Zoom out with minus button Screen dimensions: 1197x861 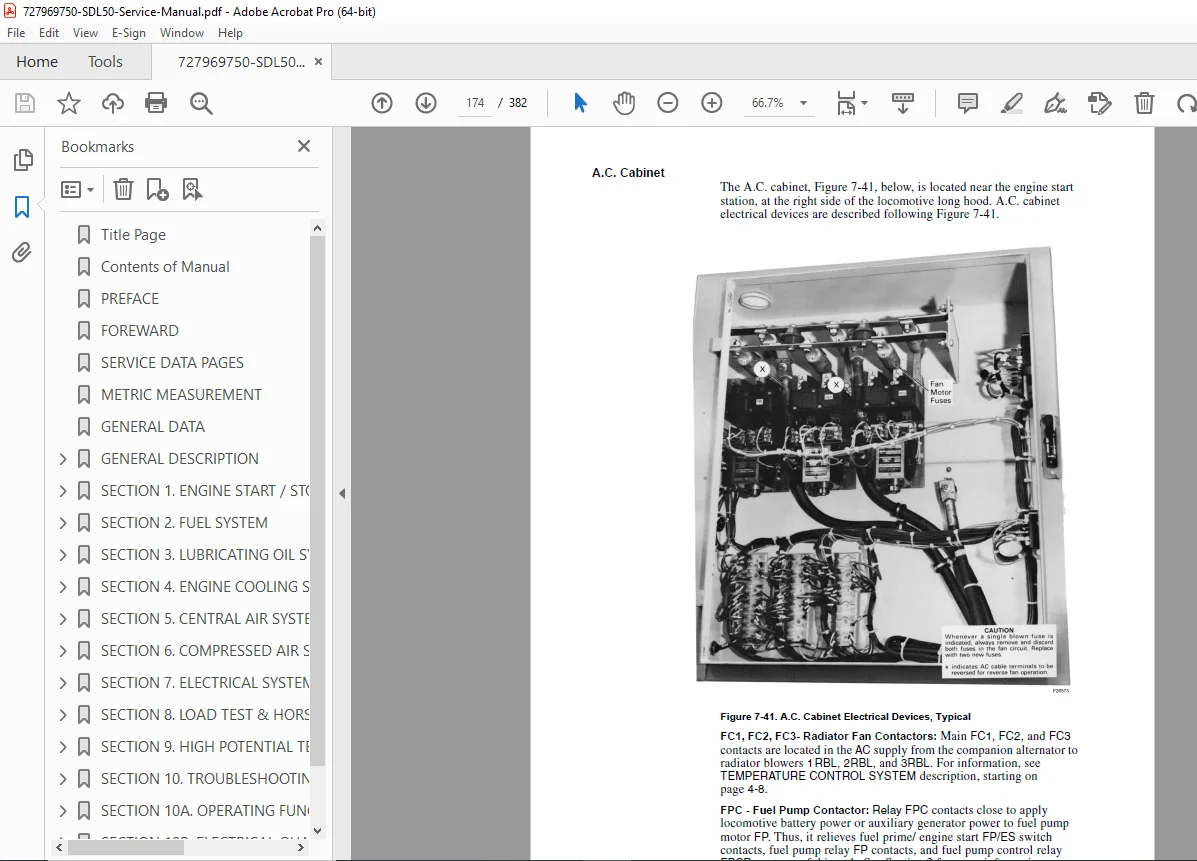pyautogui.click(x=667, y=103)
